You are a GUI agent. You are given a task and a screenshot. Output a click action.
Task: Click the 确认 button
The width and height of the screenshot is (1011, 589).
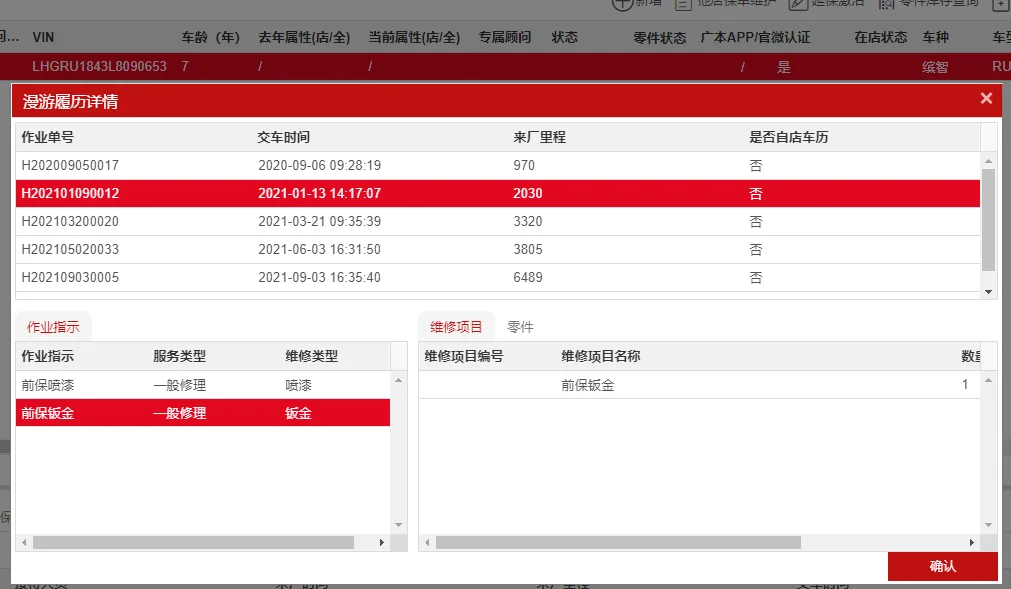pyautogui.click(x=943, y=566)
